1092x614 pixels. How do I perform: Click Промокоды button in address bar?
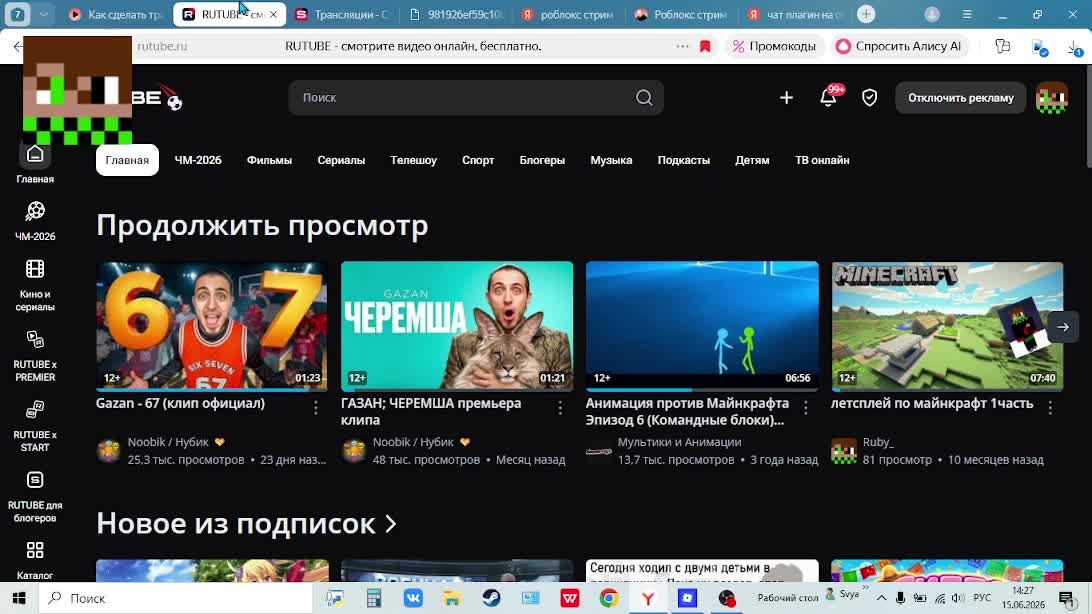click(x=774, y=47)
